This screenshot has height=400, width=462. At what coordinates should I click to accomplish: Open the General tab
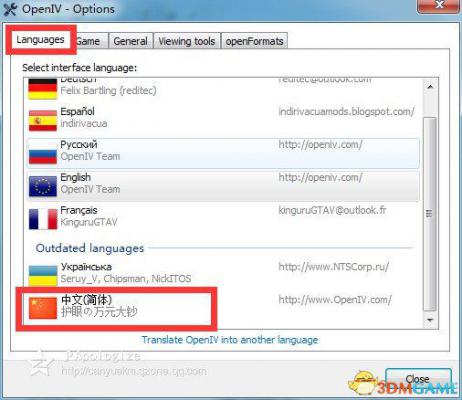point(130,41)
